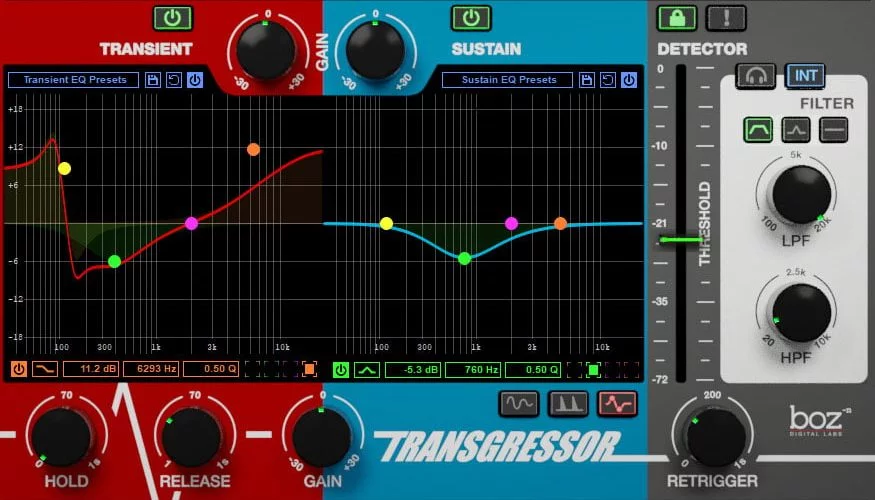Reset the Sustain EQ with undo icon
The width and height of the screenshot is (875, 500).
pyautogui.click(x=608, y=80)
